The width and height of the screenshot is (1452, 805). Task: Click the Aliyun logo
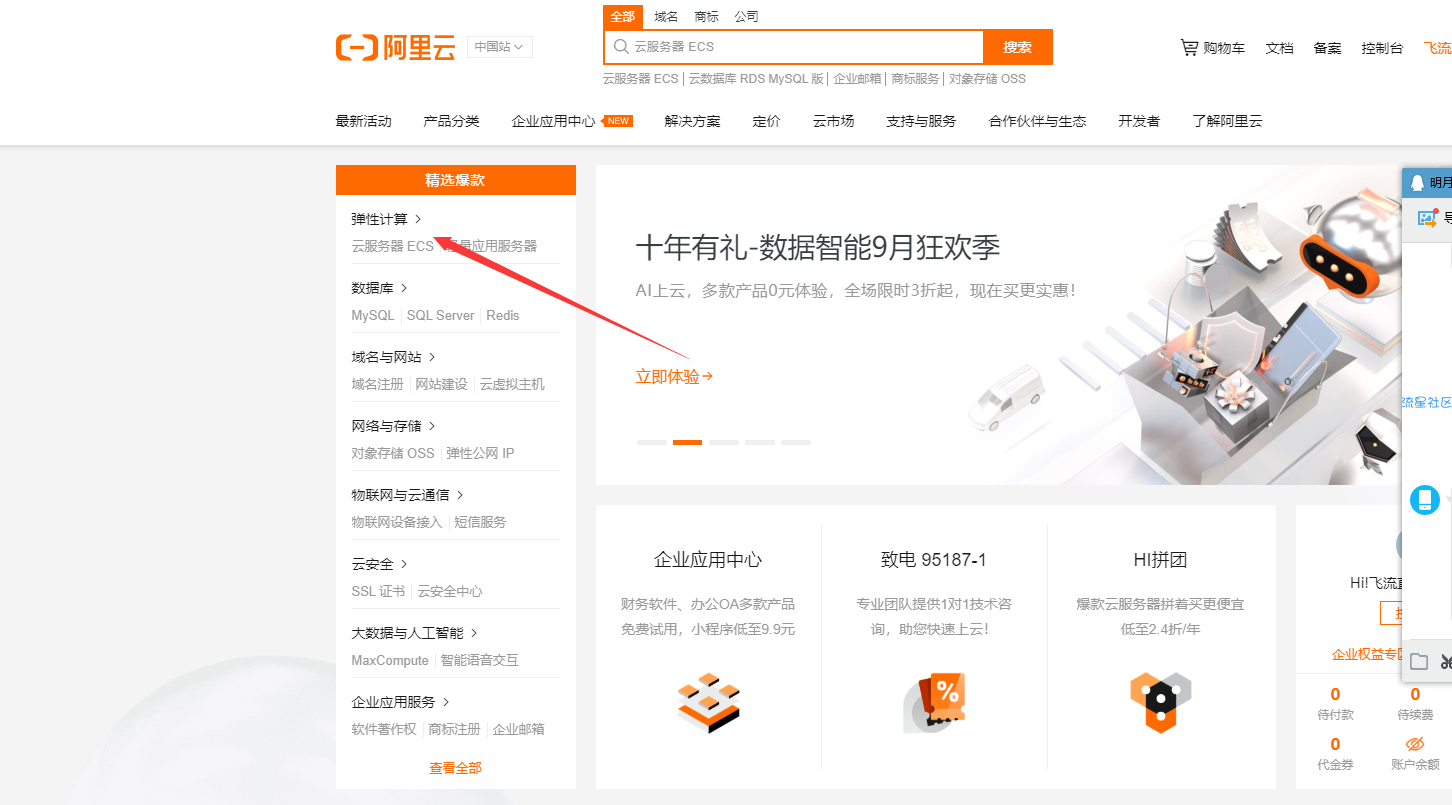395,47
